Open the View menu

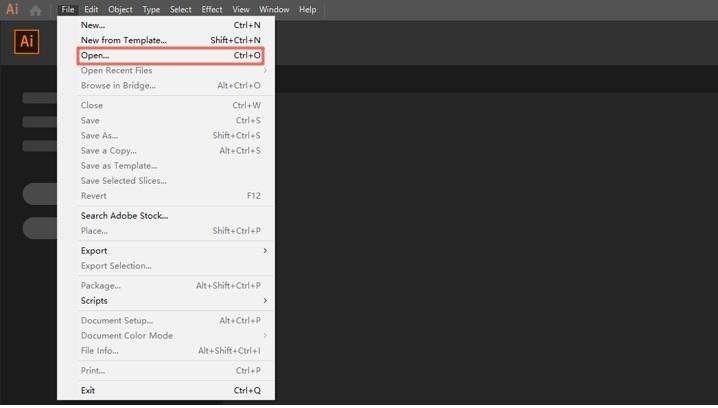[x=241, y=9]
